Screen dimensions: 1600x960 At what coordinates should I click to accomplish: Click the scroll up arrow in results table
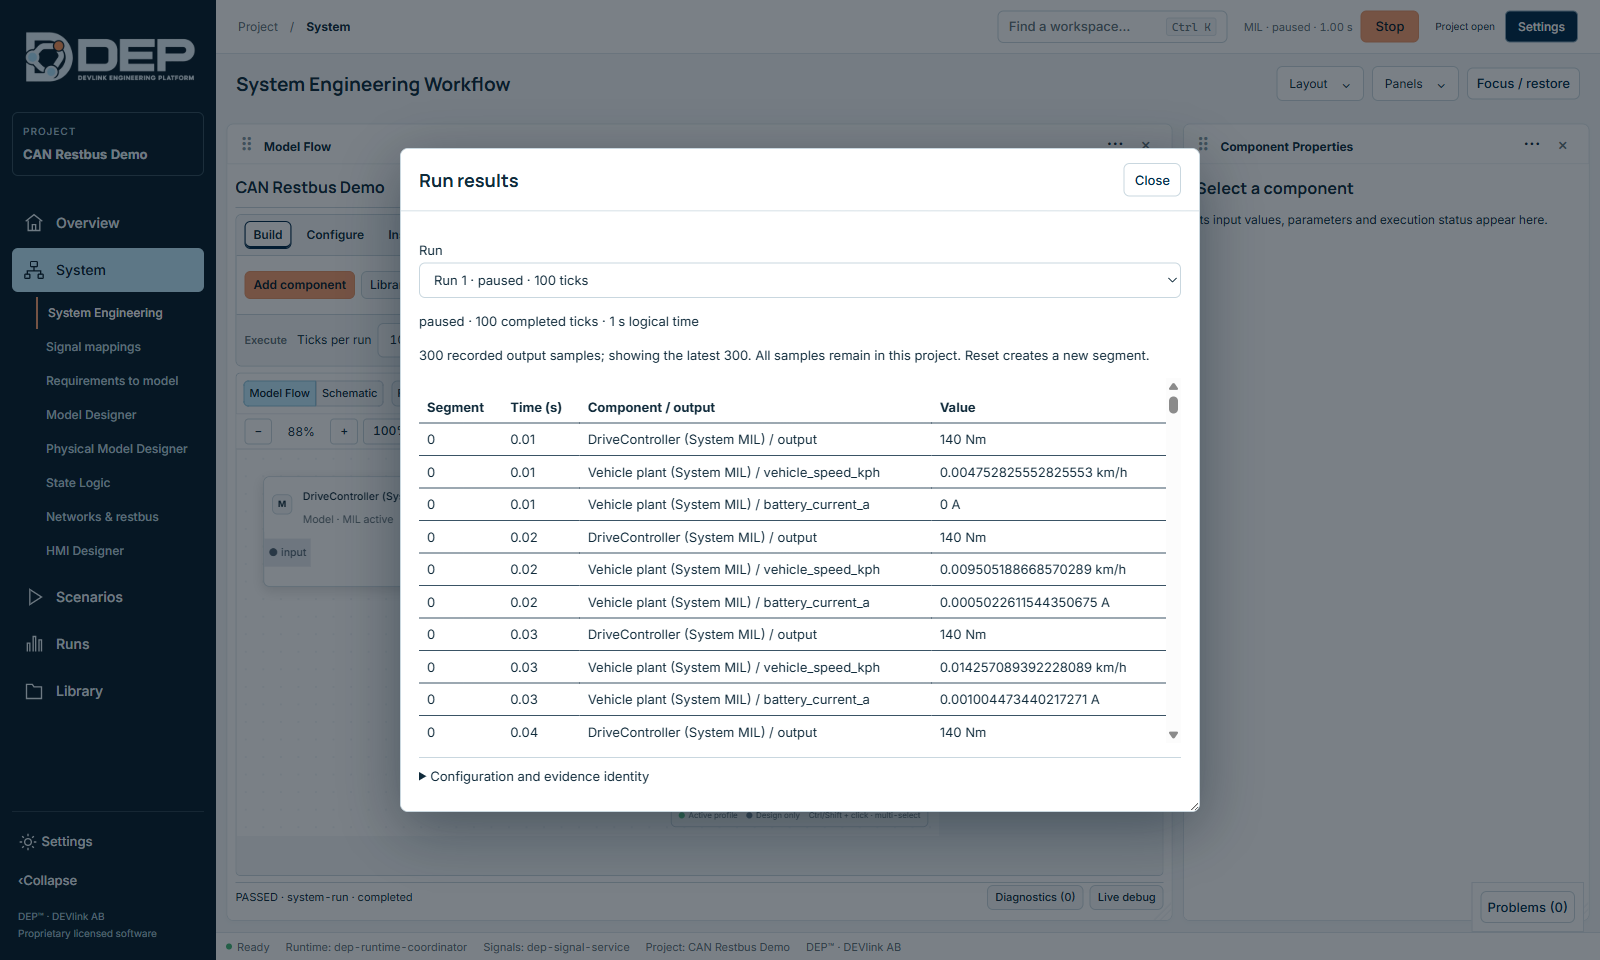tap(1173, 386)
